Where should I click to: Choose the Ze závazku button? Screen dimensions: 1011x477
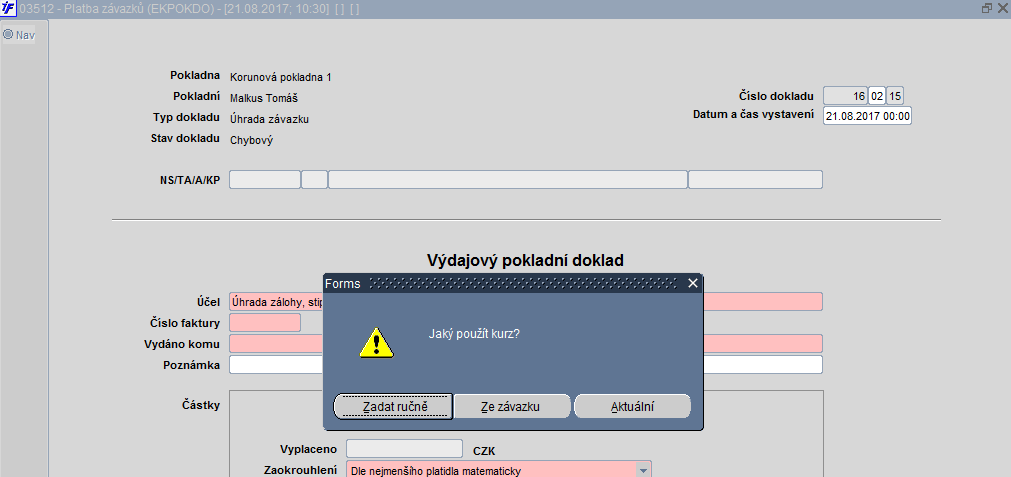click(x=512, y=407)
